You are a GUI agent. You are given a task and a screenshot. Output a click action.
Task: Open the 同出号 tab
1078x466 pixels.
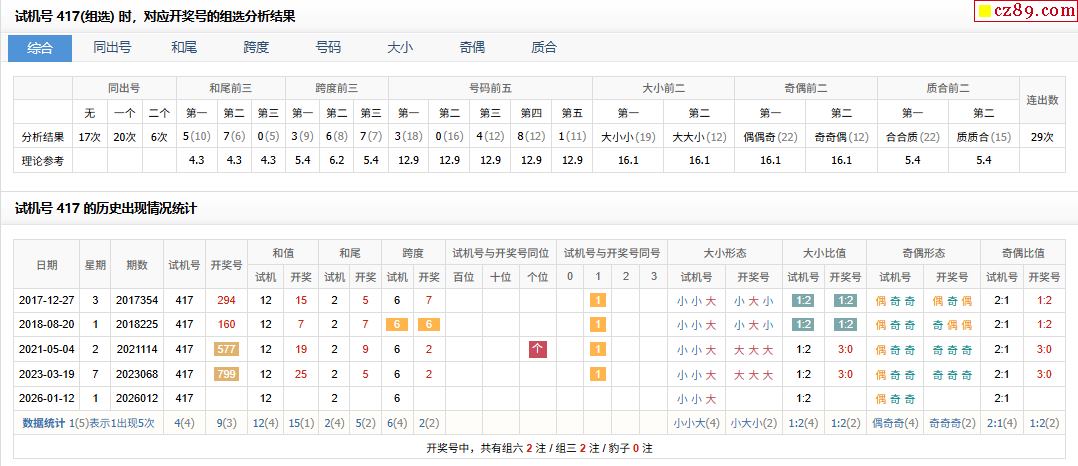tap(112, 47)
